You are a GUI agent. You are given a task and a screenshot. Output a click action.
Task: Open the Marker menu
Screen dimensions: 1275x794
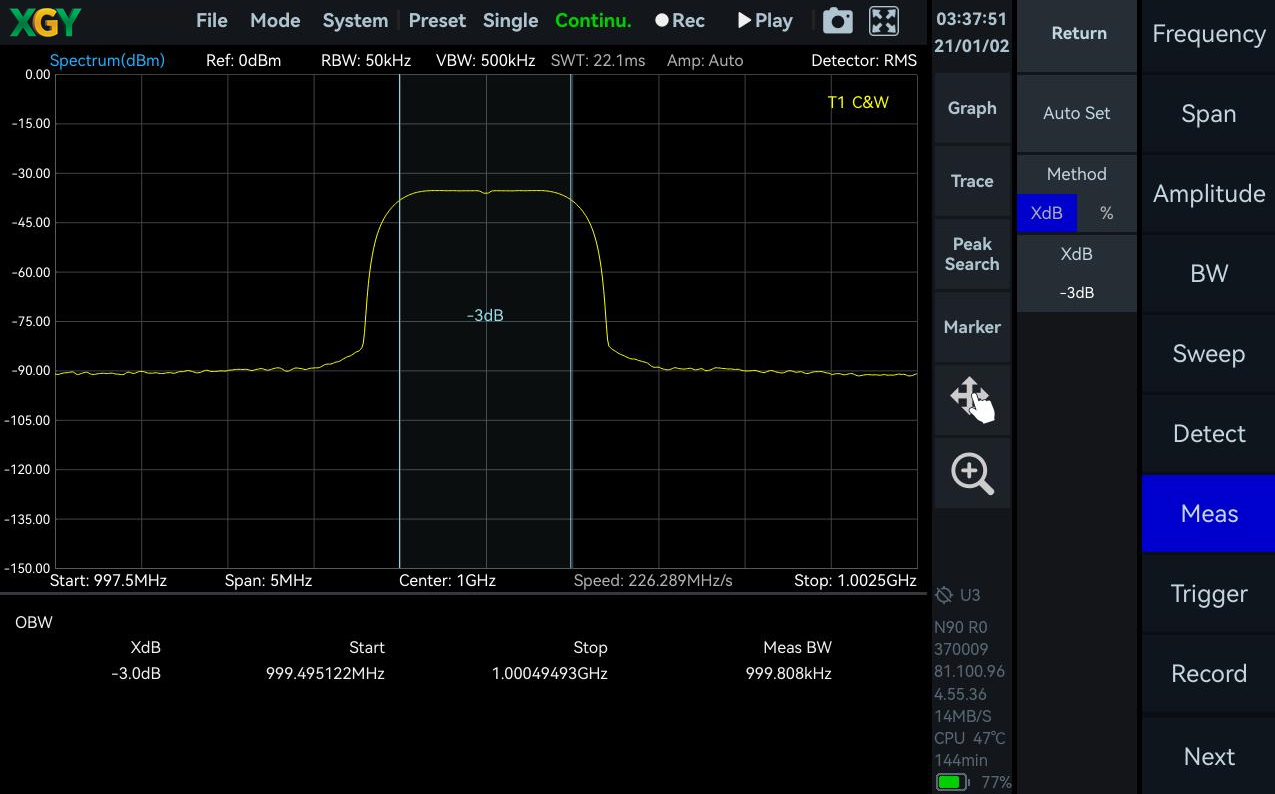[x=972, y=327]
